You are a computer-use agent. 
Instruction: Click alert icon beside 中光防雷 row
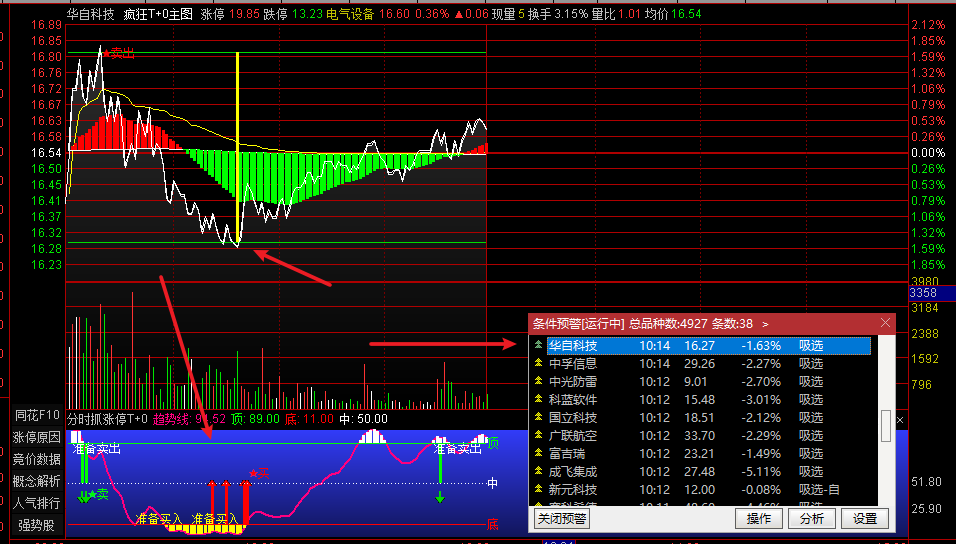[538, 382]
